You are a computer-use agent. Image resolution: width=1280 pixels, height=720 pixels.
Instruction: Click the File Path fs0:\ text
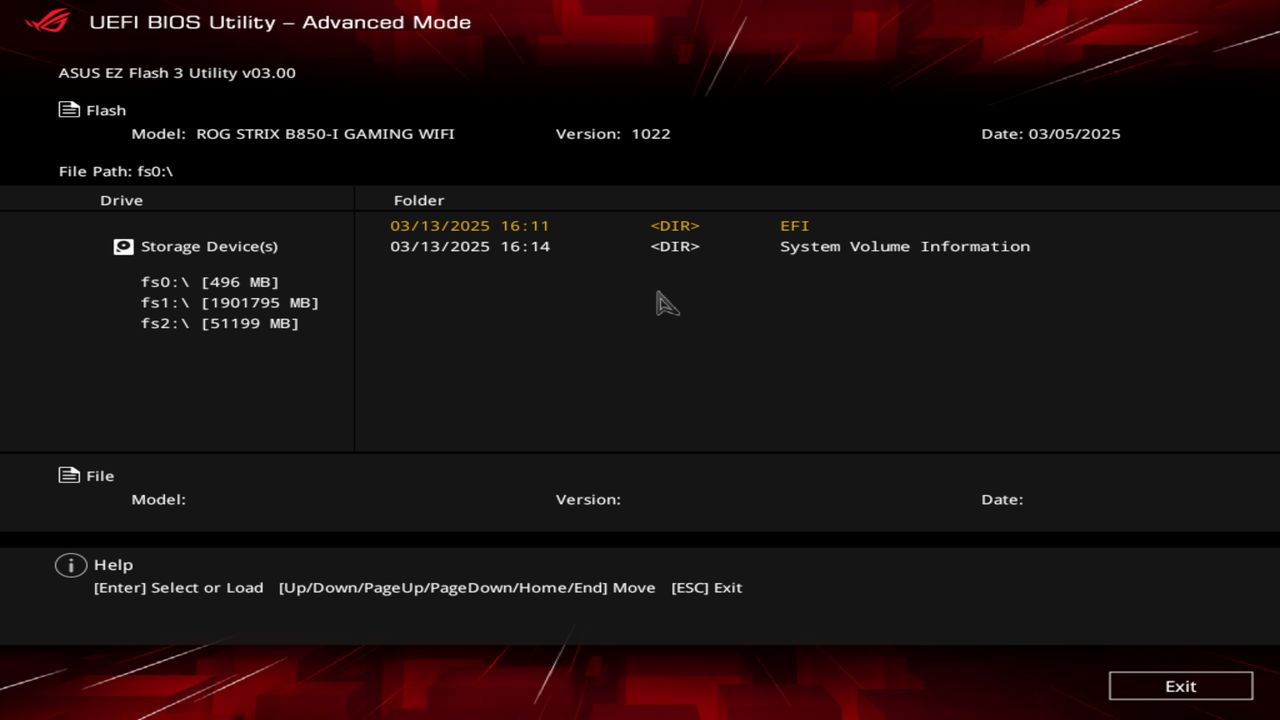tap(116, 171)
